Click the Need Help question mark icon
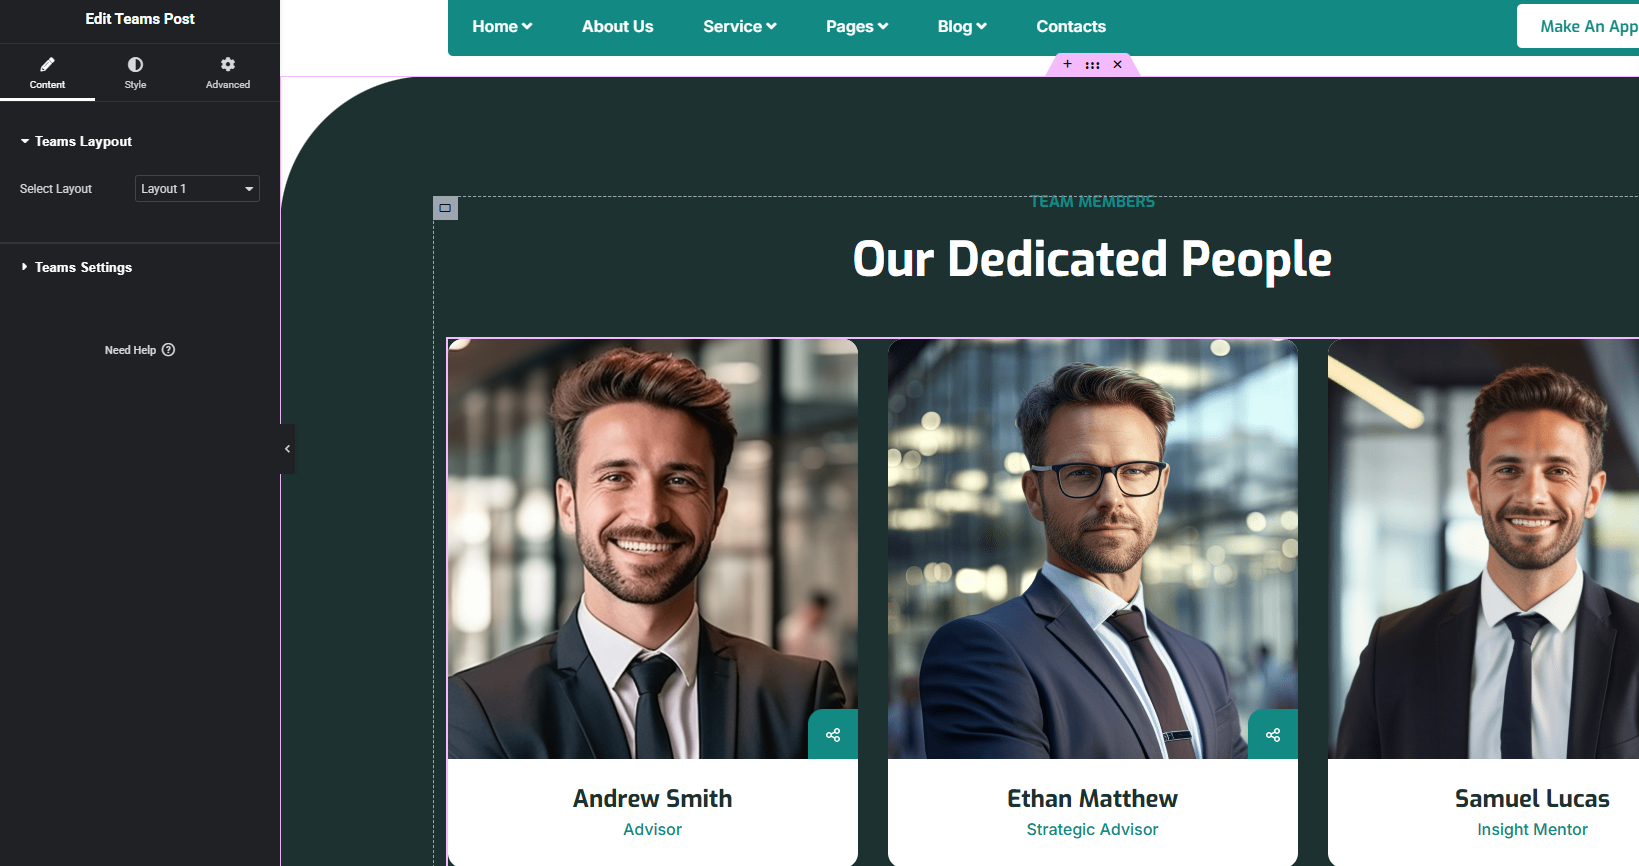Viewport: 1639px width, 866px height. 168,350
